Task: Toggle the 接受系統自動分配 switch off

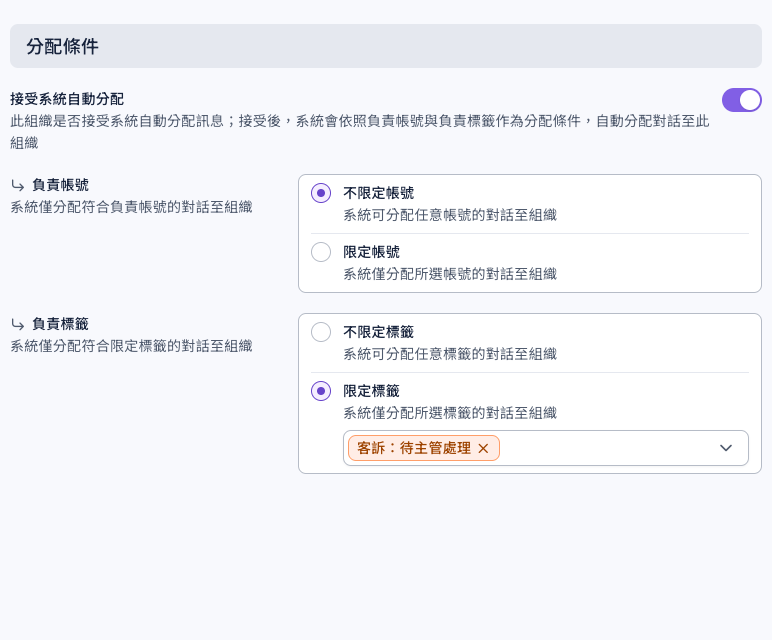Action: pos(741,100)
